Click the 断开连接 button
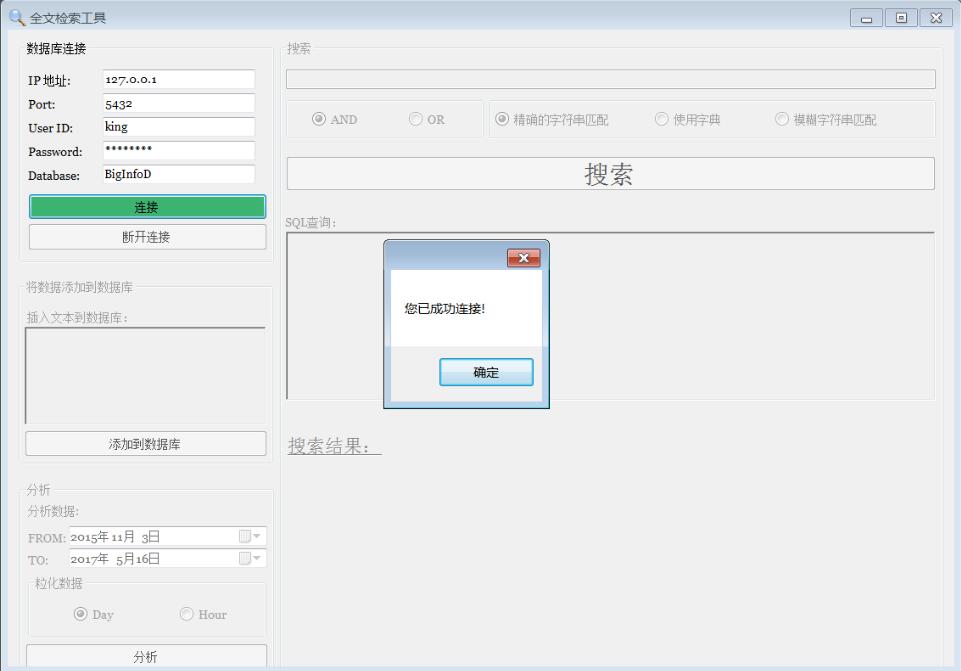This screenshot has height=671, width=961. (147, 237)
